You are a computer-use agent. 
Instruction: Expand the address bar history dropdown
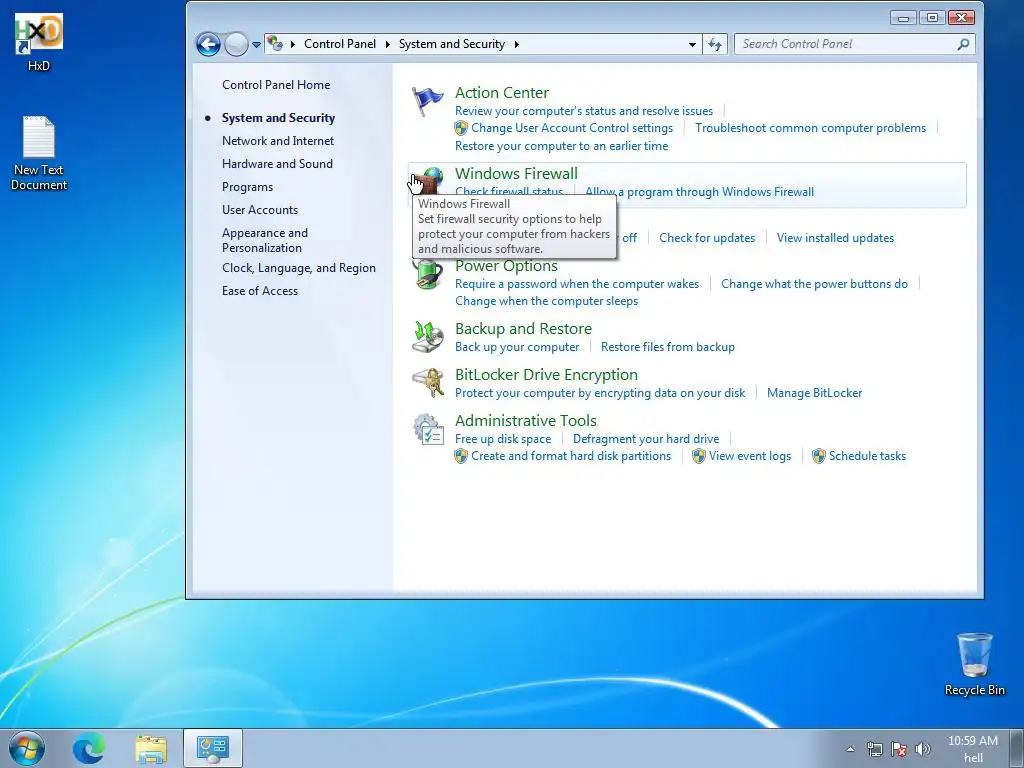pos(692,44)
